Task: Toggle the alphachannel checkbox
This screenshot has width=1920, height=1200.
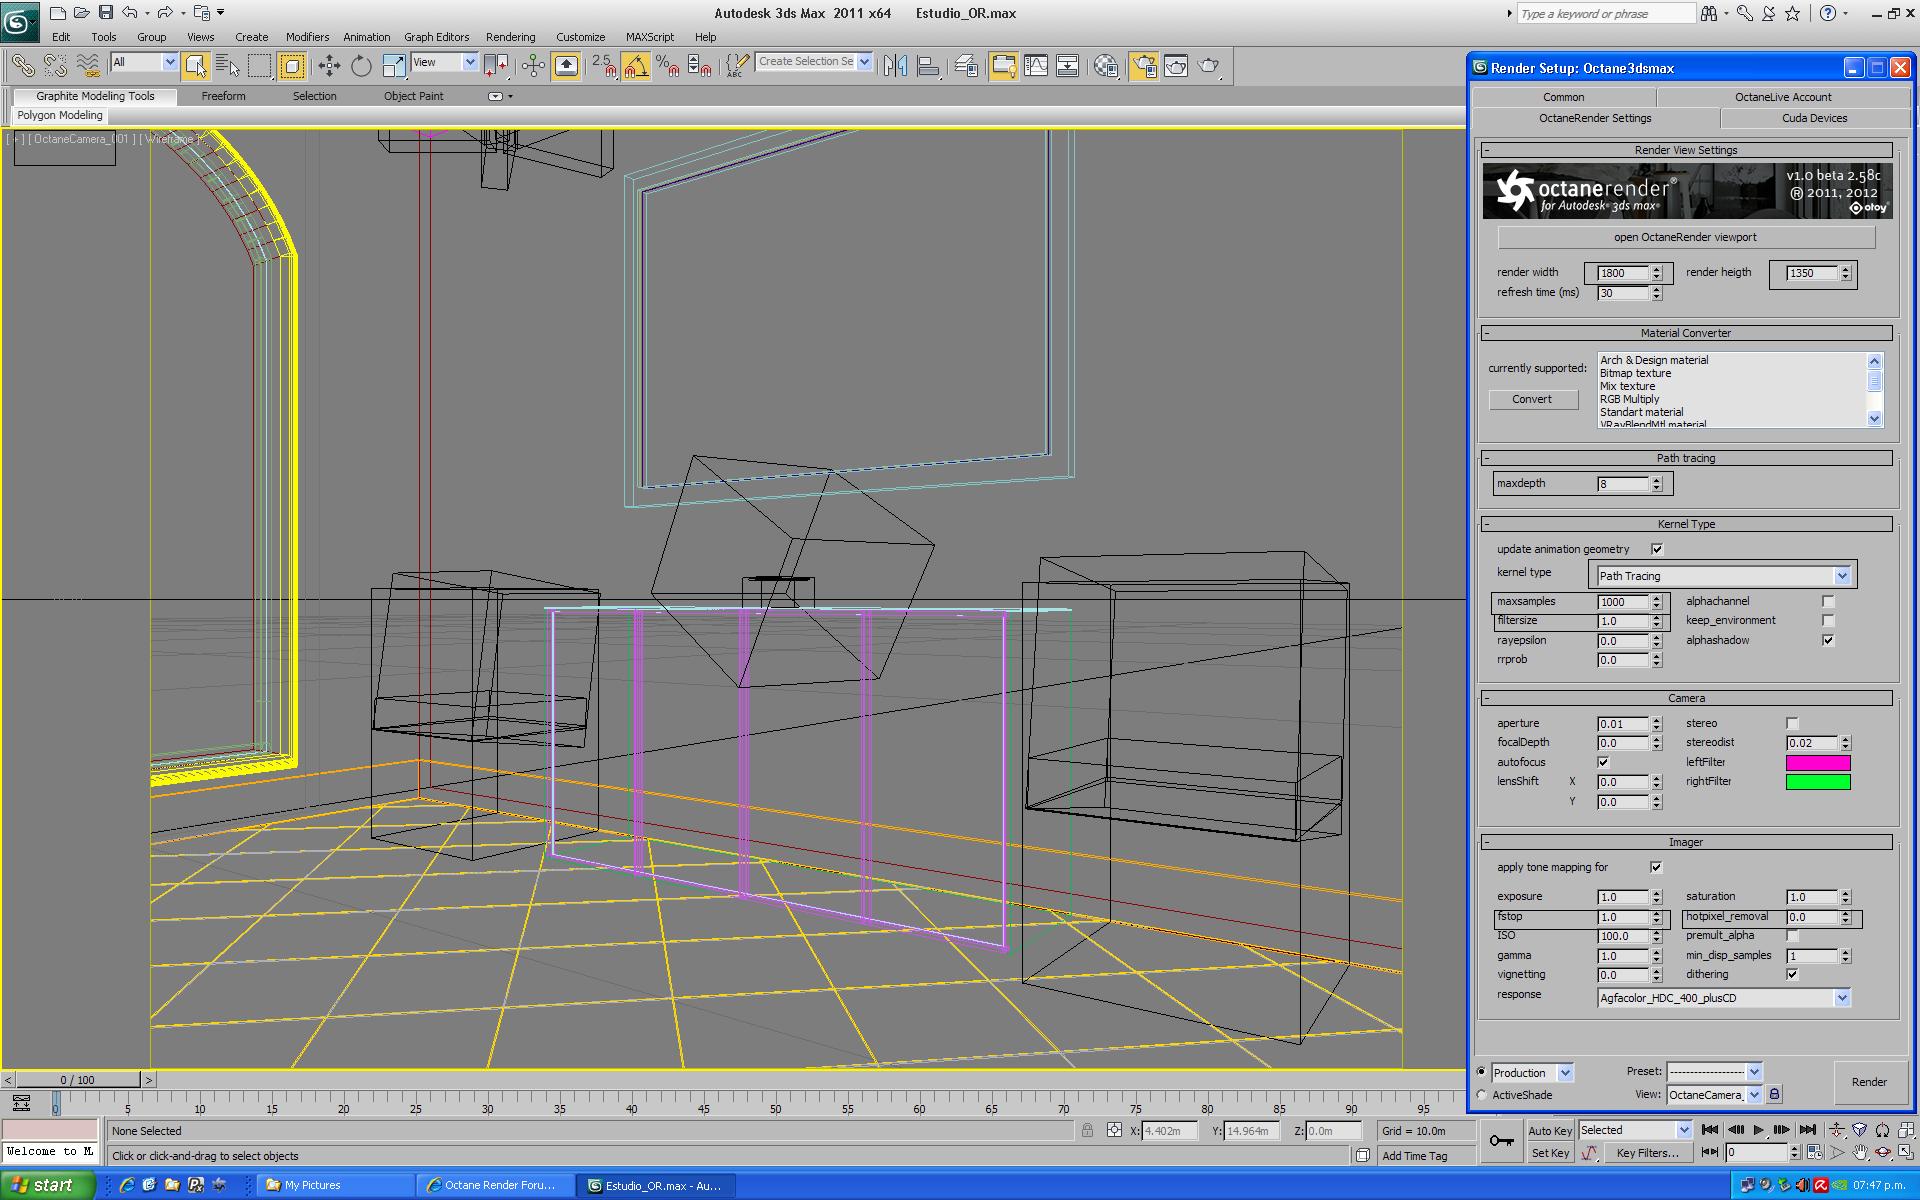Action: click(x=1828, y=601)
